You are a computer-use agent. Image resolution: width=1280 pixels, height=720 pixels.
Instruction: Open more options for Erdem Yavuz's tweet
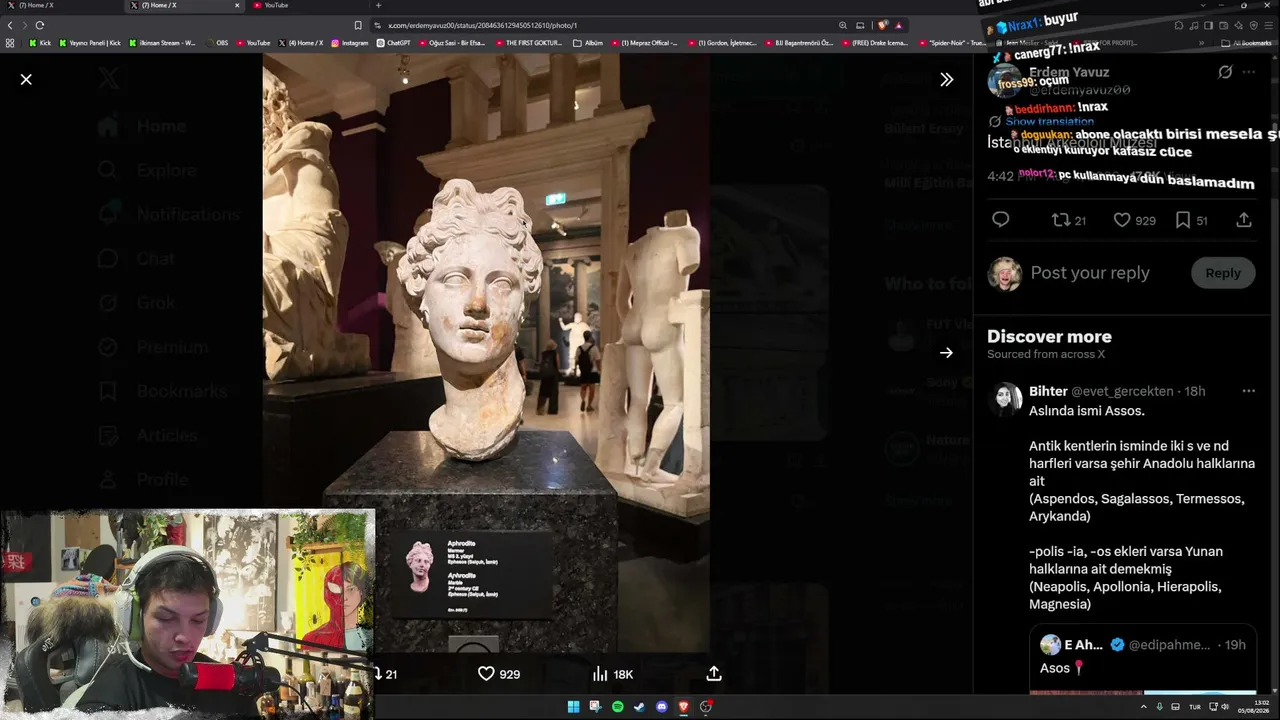[x=1248, y=72]
